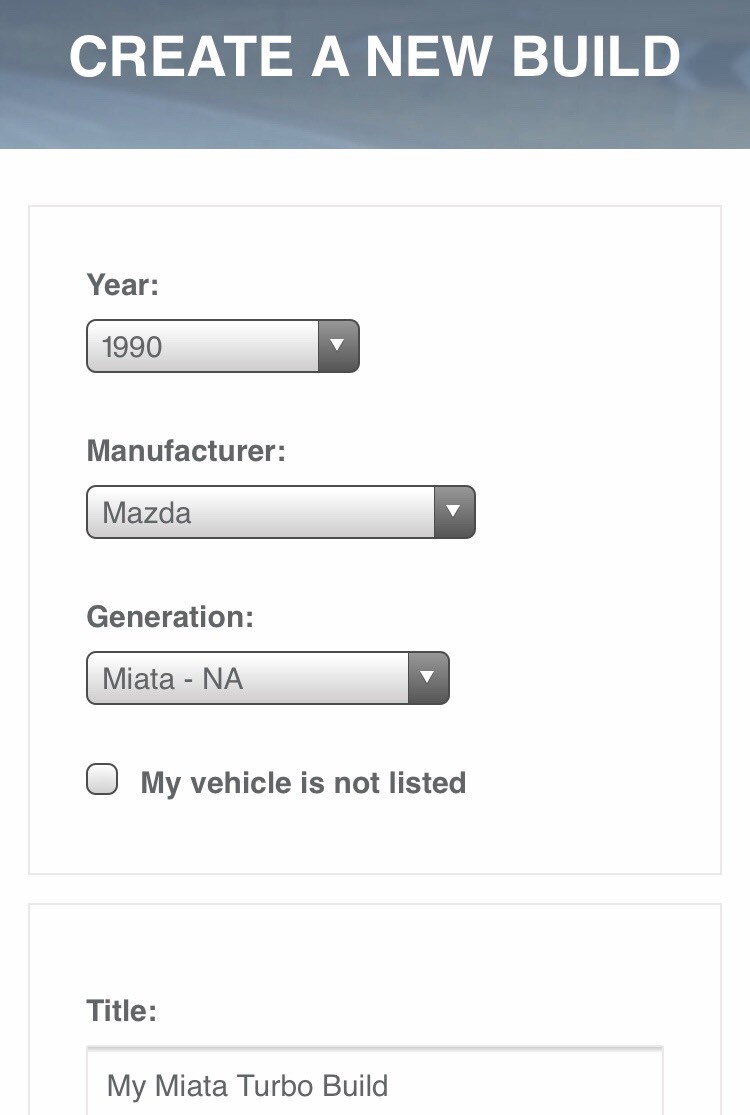Viewport: 750px width, 1115px height.
Task: Click the Generation dropdown arrow button
Action: (428, 678)
